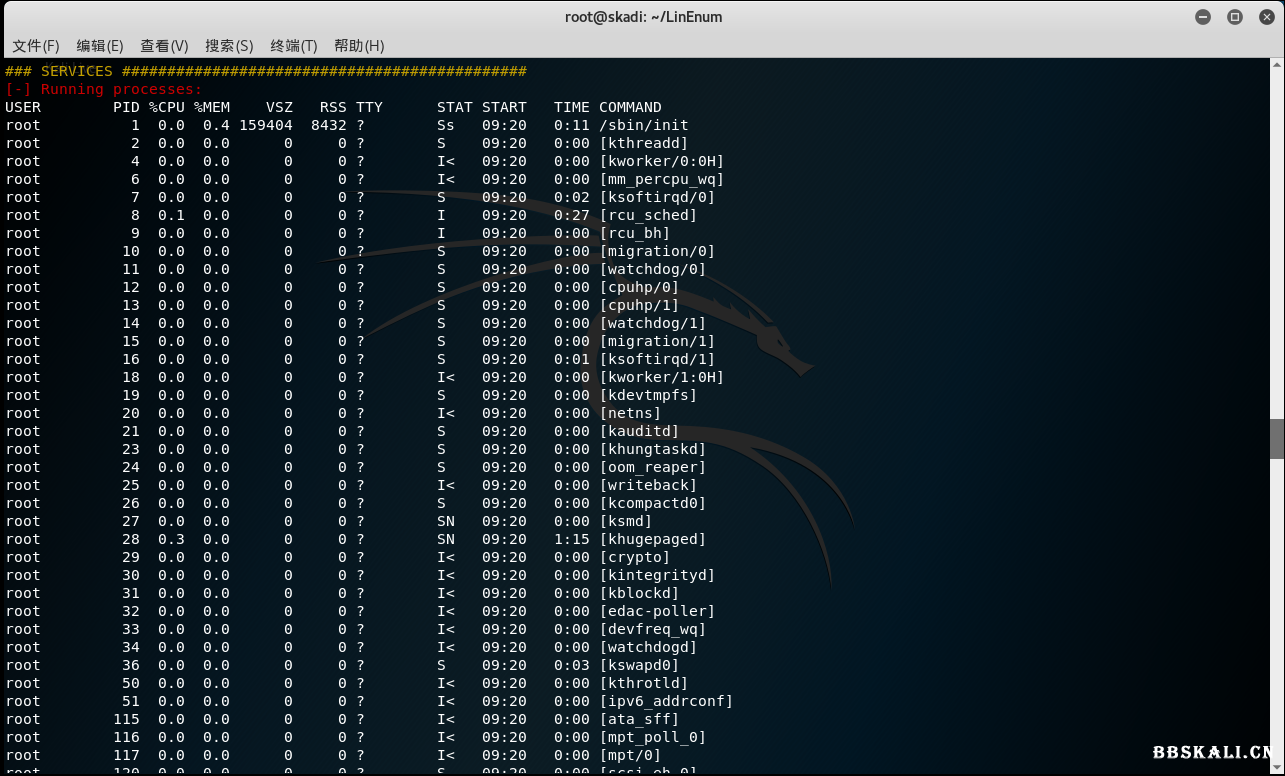
Task: Open the 帮助(H) menu
Action: [x=359, y=46]
